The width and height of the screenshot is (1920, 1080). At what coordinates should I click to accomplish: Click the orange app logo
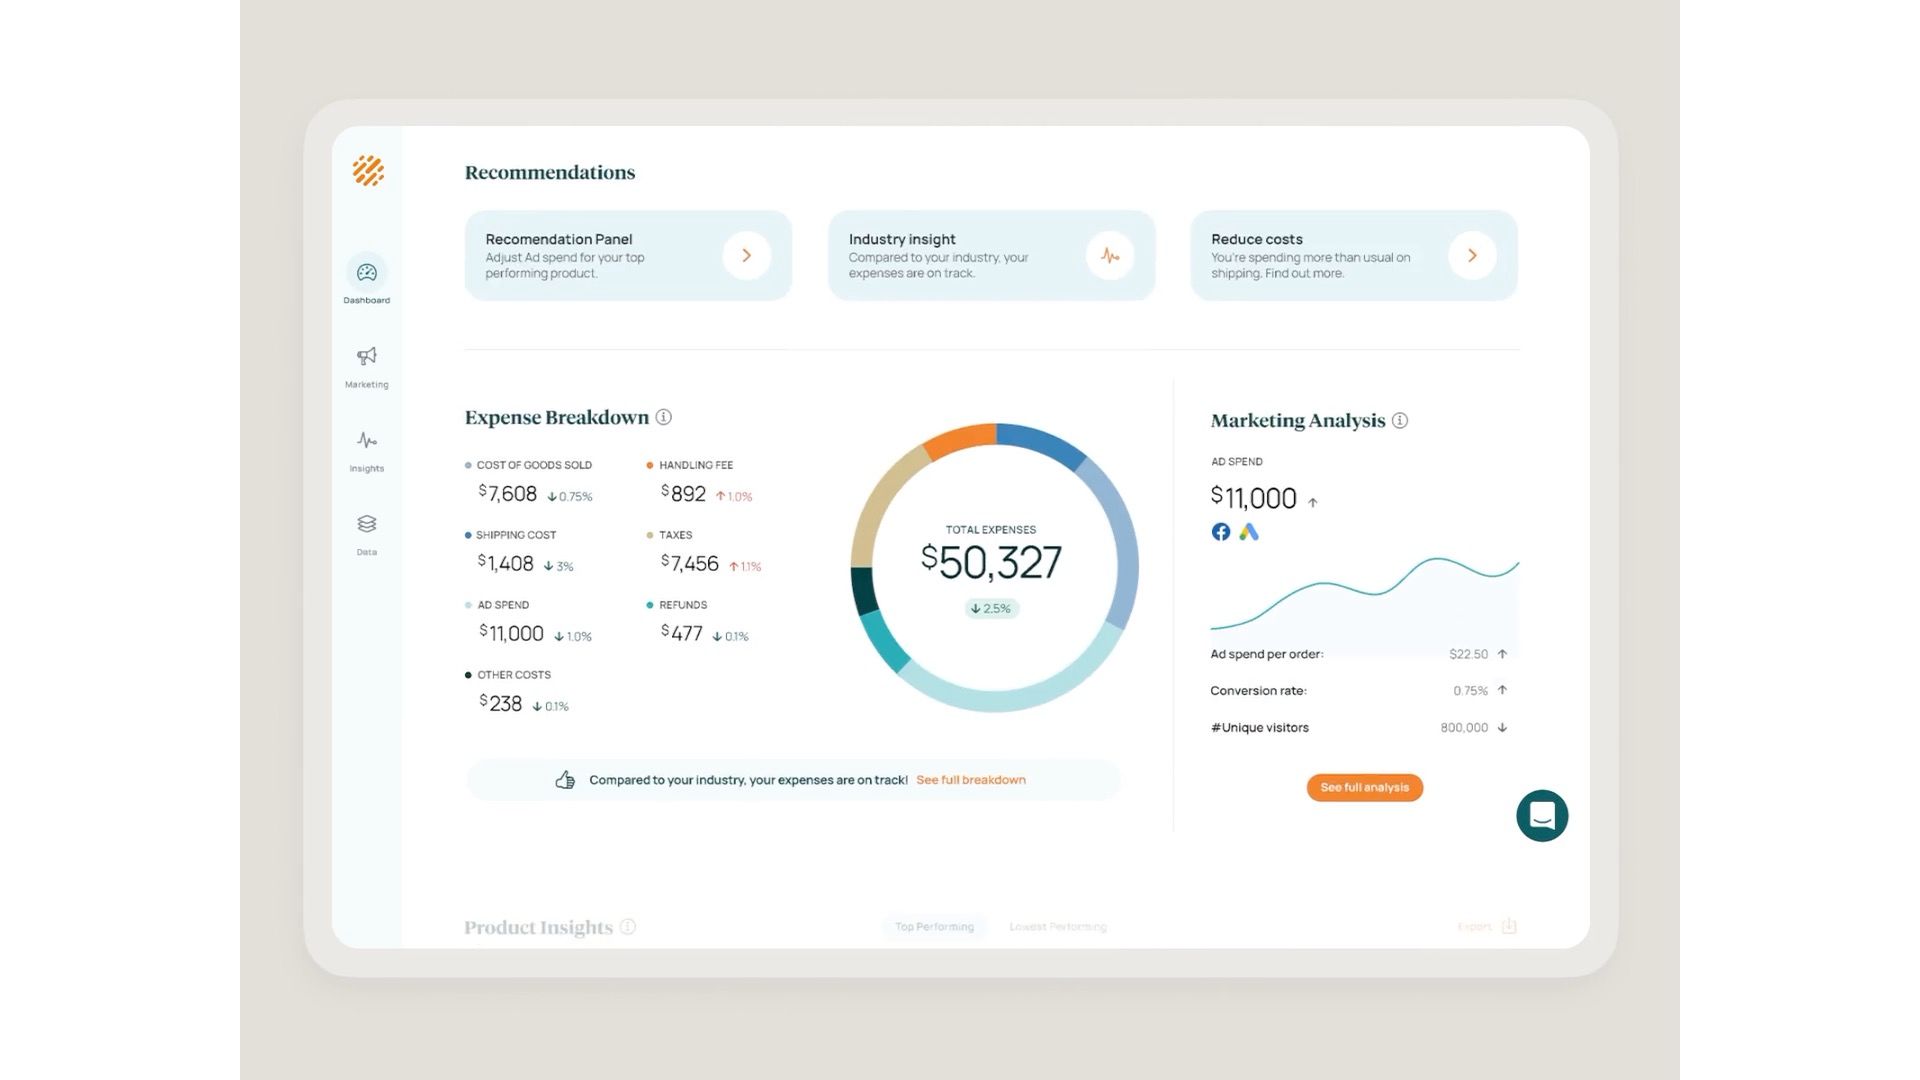click(x=368, y=171)
